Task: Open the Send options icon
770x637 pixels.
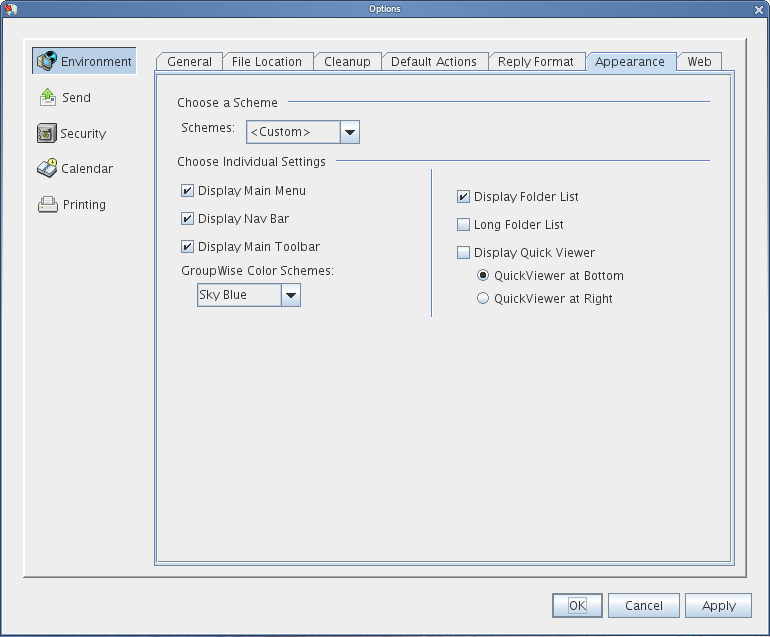Action: [x=48, y=97]
